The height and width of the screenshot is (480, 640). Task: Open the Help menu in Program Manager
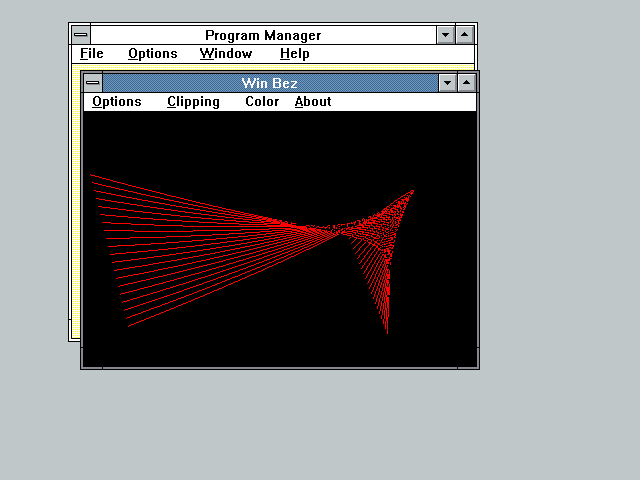tap(295, 54)
